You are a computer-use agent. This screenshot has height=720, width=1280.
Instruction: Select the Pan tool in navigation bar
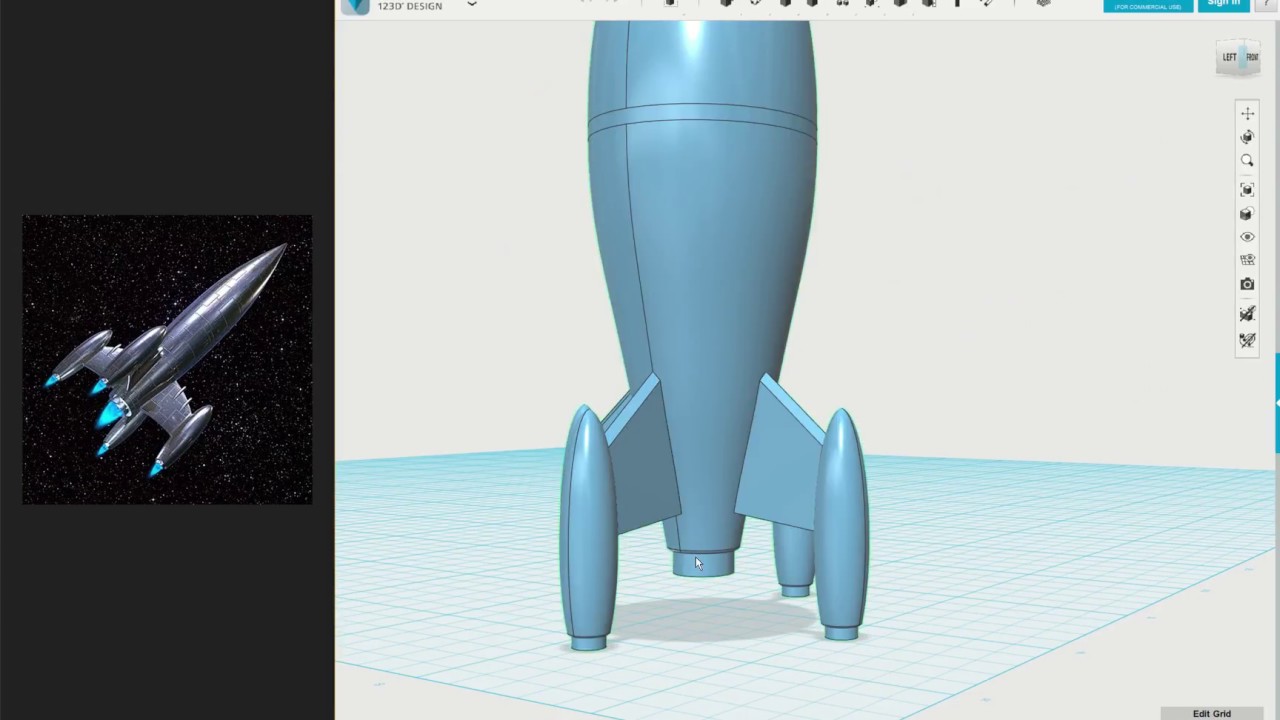(1247, 114)
